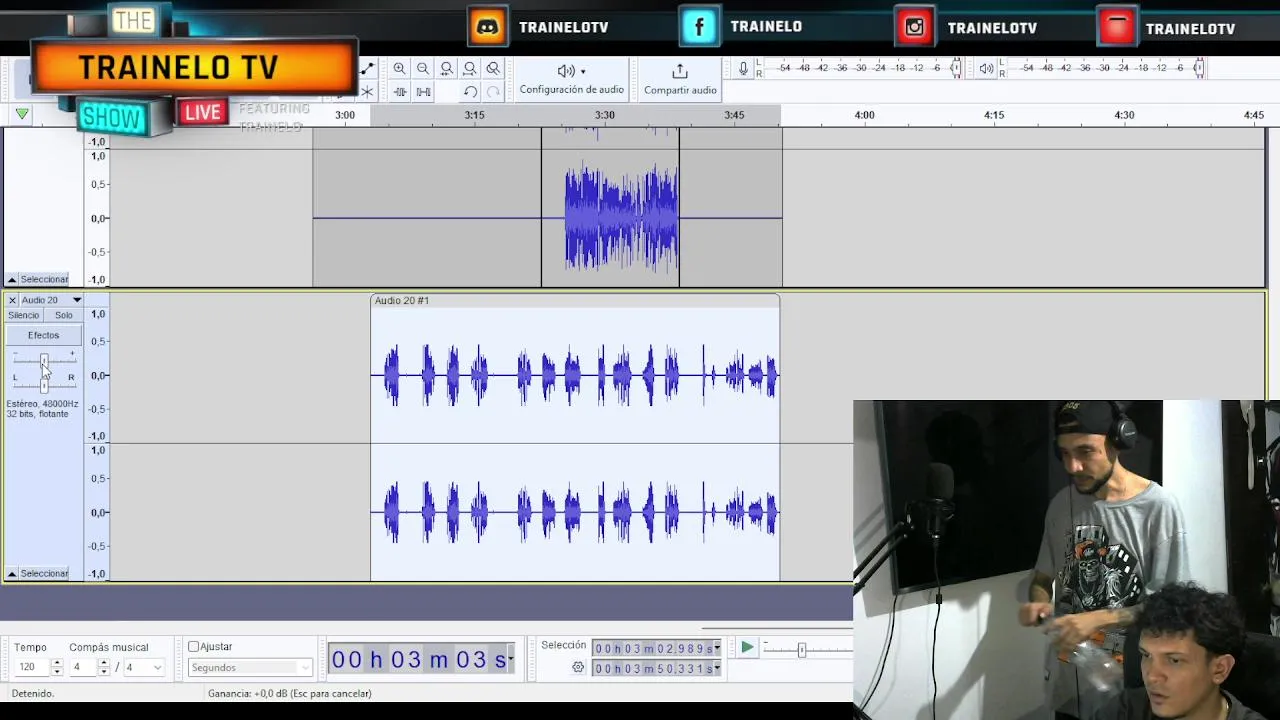This screenshot has width=1280, height=720.
Task: Click the Zoom In magnifier
Action: coord(399,69)
